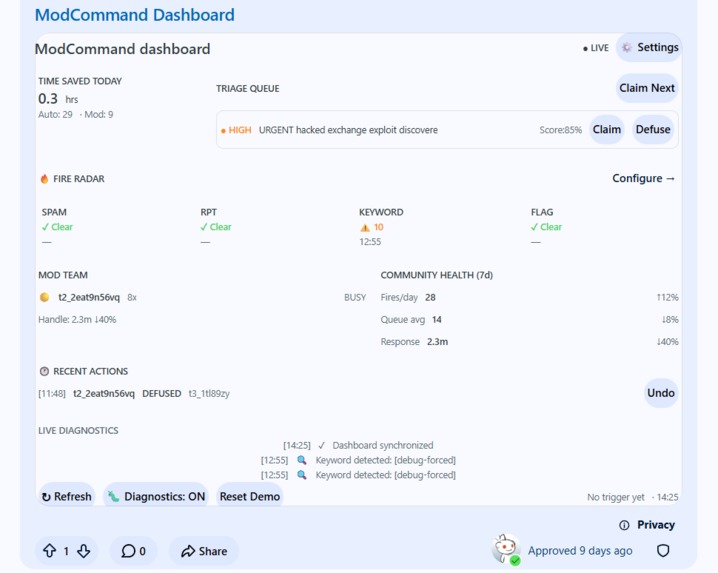Click mod team member t2_2eat9n56vq
The width and height of the screenshot is (718, 573).
[x=89, y=297]
